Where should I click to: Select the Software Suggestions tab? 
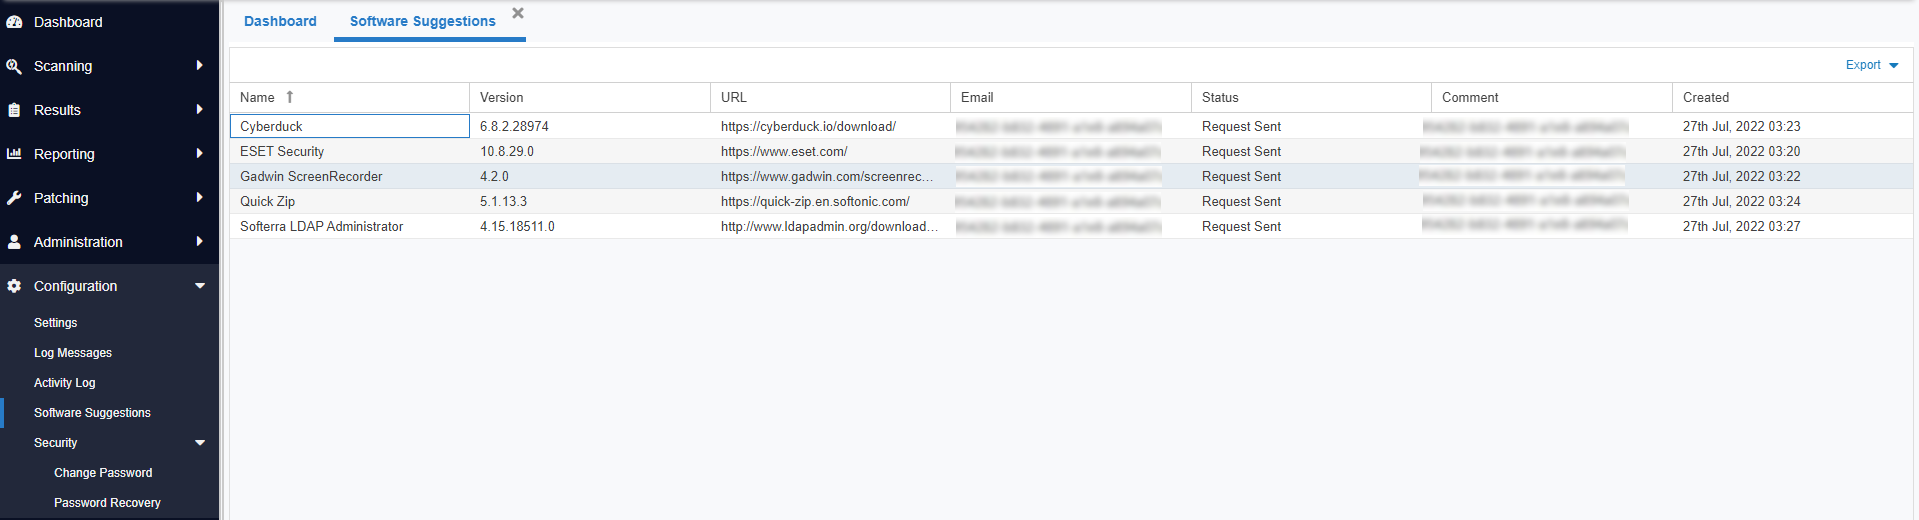click(x=422, y=21)
